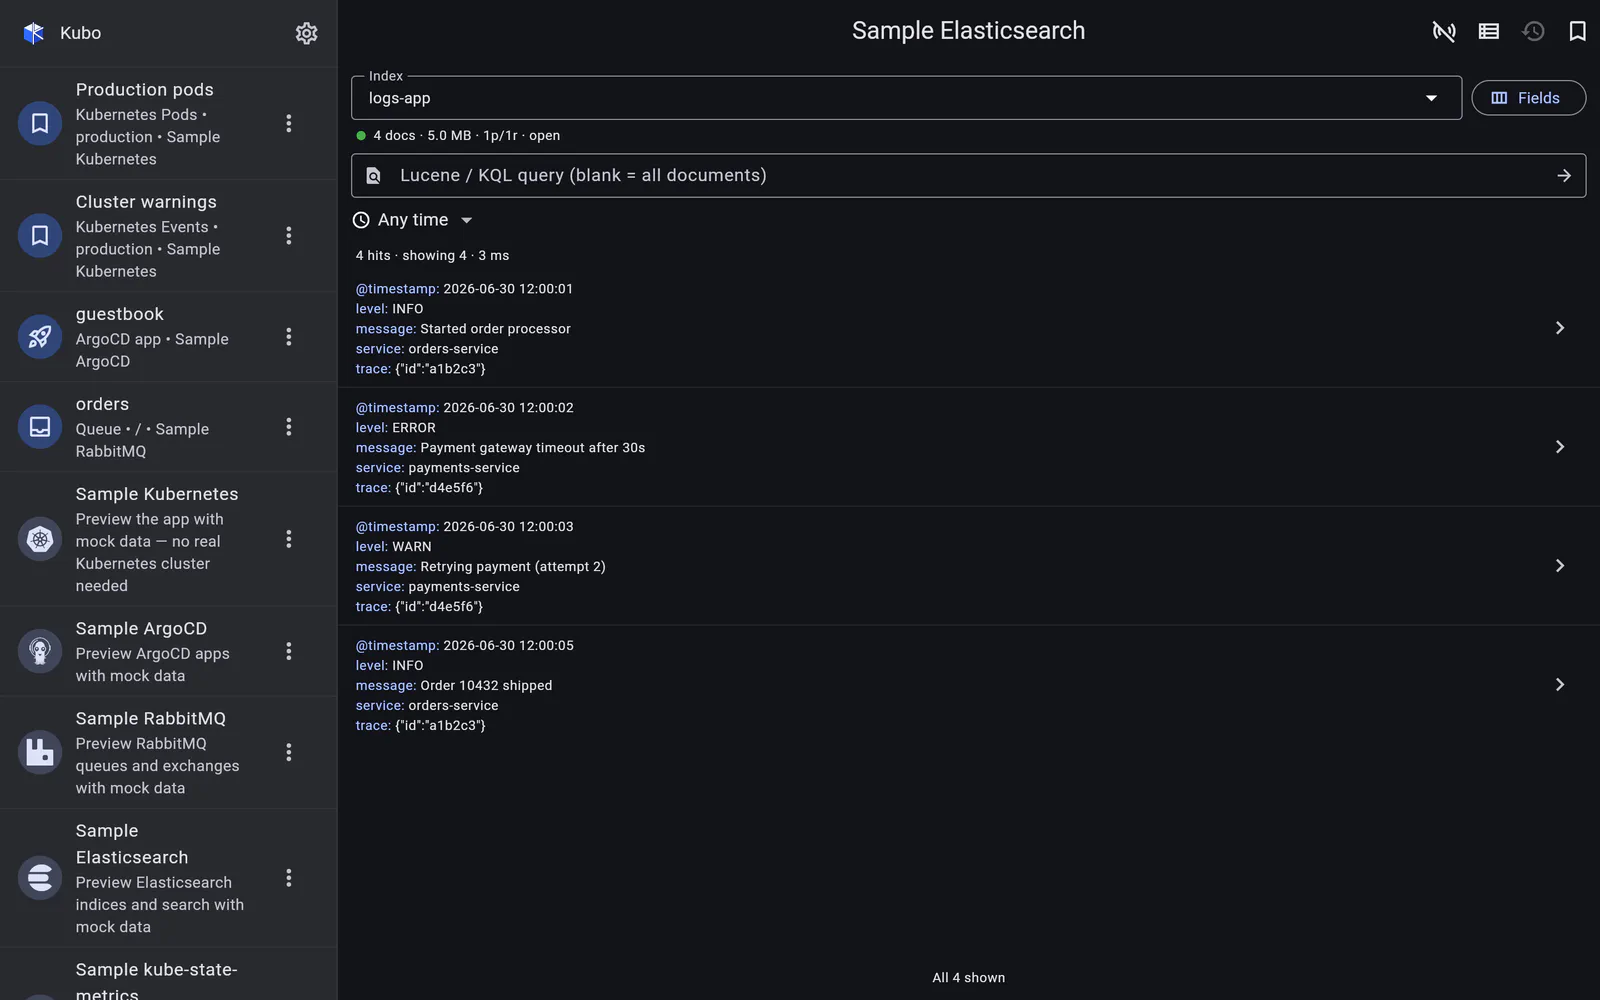Viewport: 1600px width, 1000px height.
Task: Select Sample kube-state-metrics sidebar item
Action: click(169, 975)
